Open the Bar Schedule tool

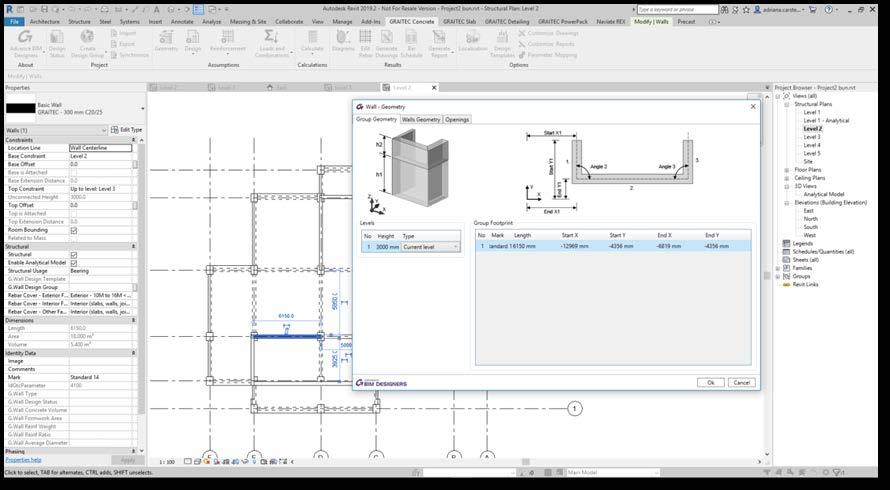click(412, 44)
